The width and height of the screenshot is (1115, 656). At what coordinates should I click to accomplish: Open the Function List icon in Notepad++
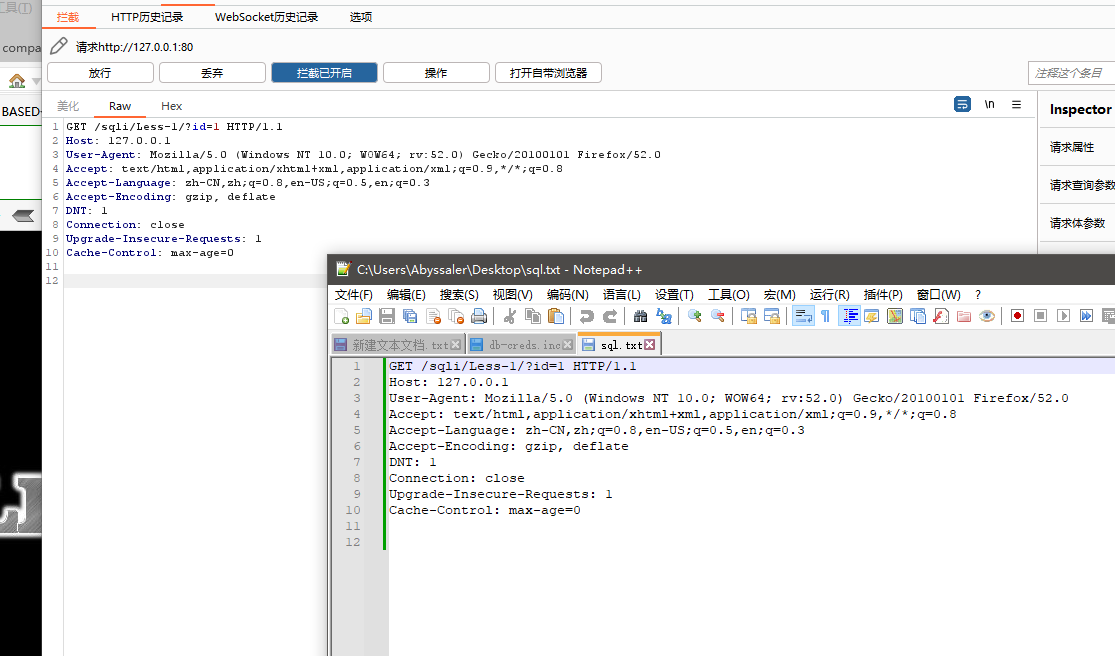(941, 316)
